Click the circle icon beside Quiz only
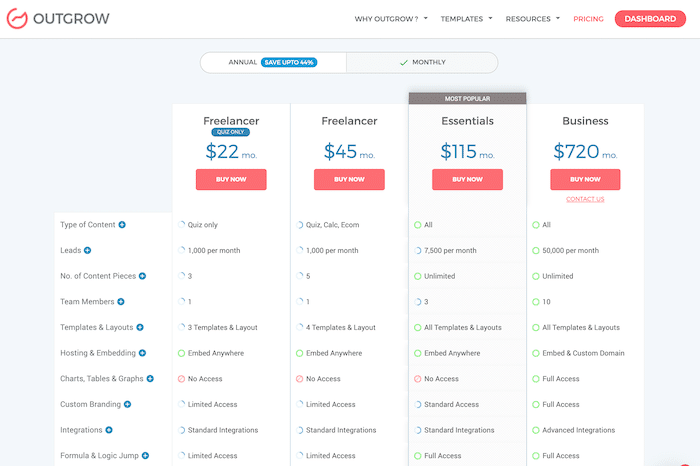 pyautogui.click(x=181, y=225)
